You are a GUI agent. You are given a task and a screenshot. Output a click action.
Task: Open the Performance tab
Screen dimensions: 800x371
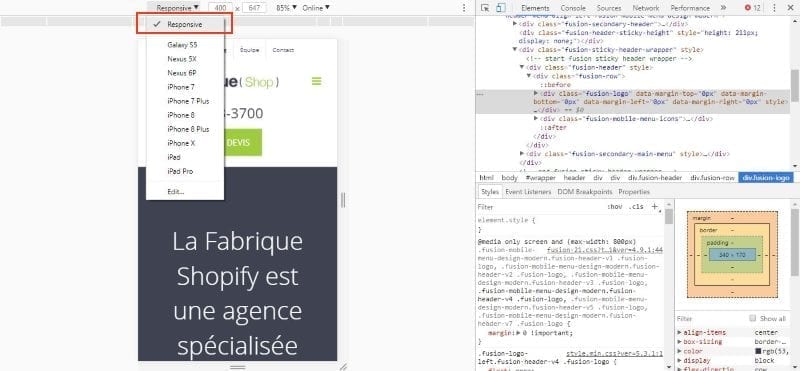690,8
